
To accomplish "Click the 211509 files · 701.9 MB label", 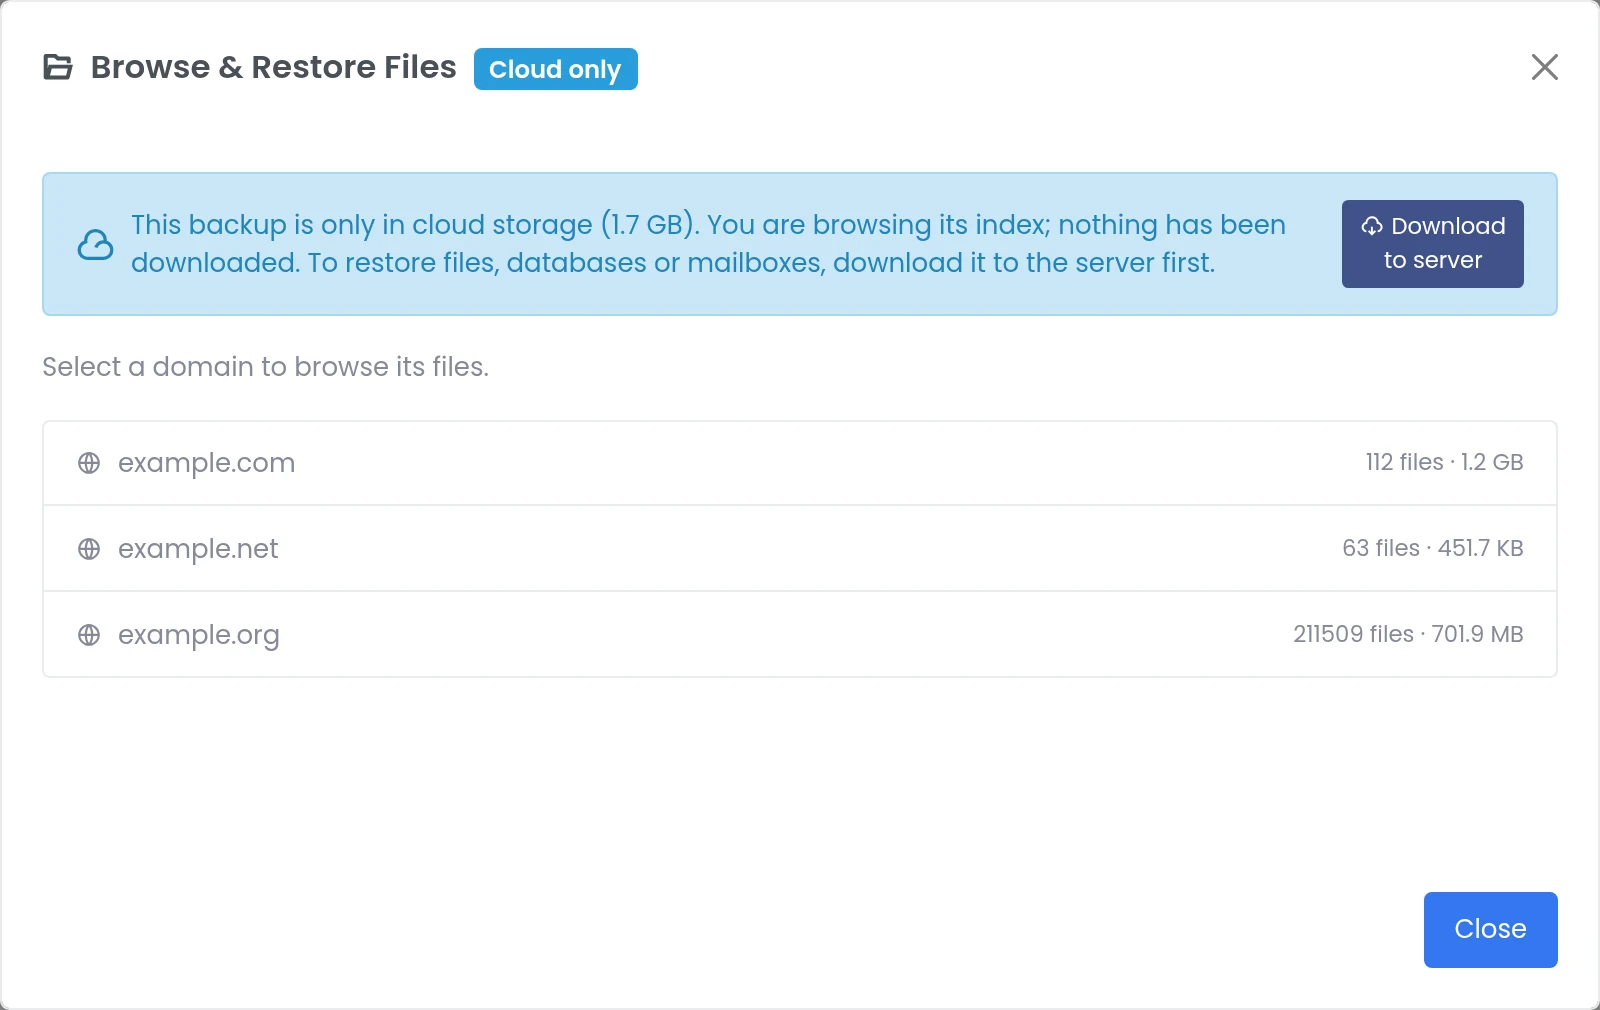I will pos(1408,634).
